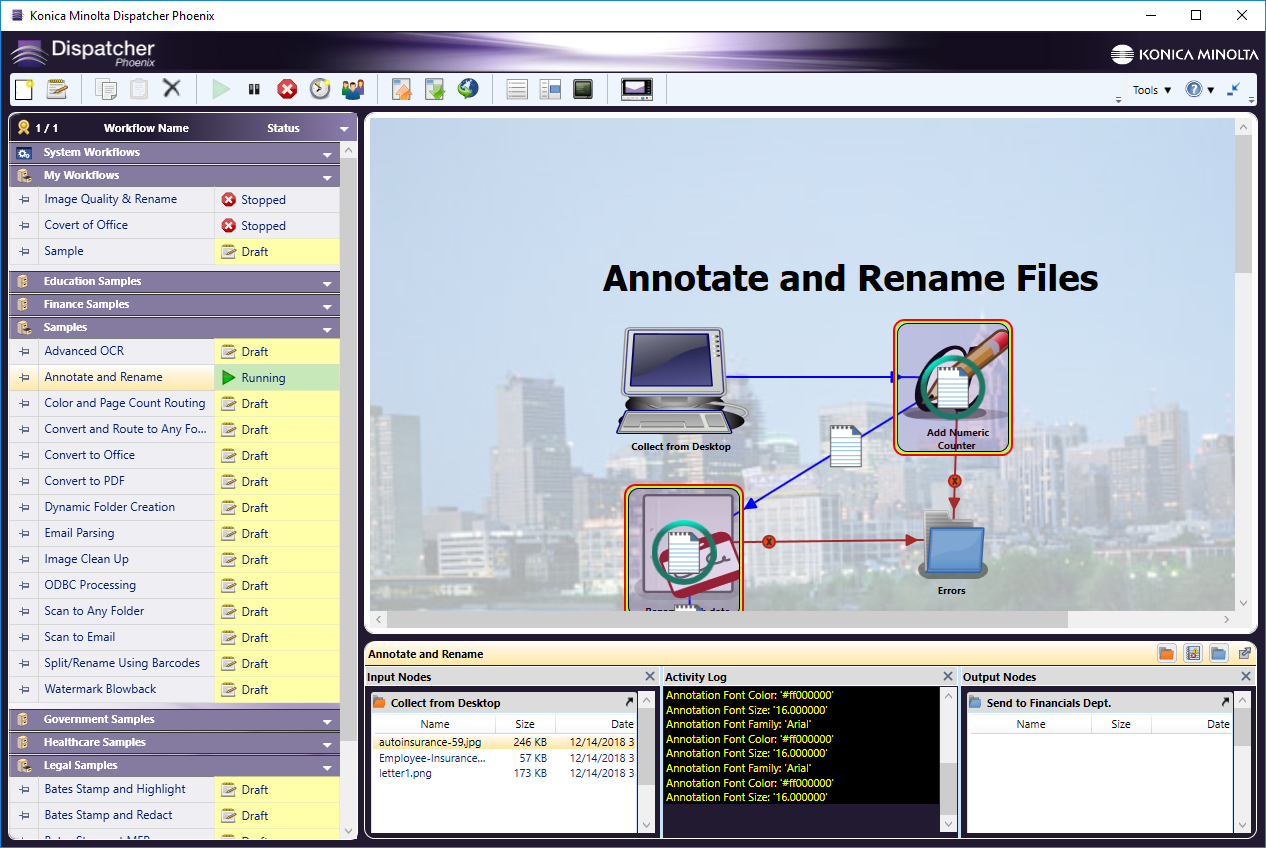1266x848 pixels.
Task: Click the edit workflow notepad icon
Action: point(57,89)
